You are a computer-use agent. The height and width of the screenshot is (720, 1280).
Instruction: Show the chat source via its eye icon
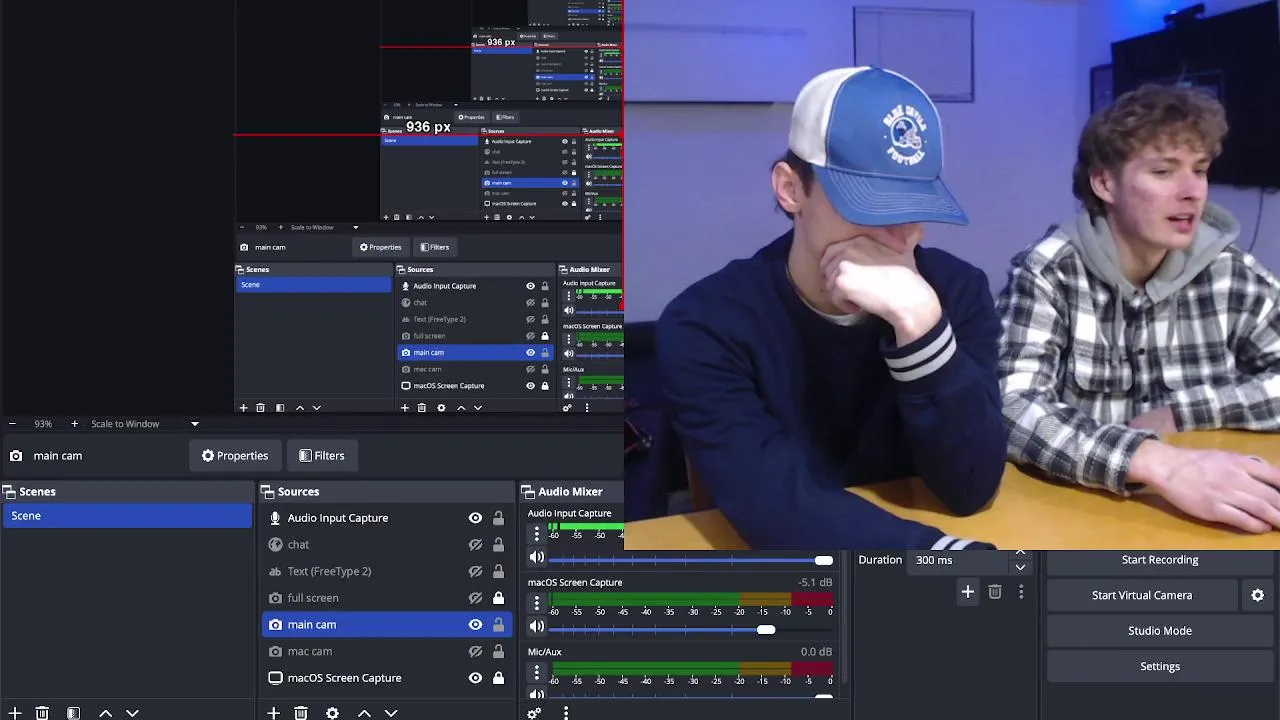475,545
